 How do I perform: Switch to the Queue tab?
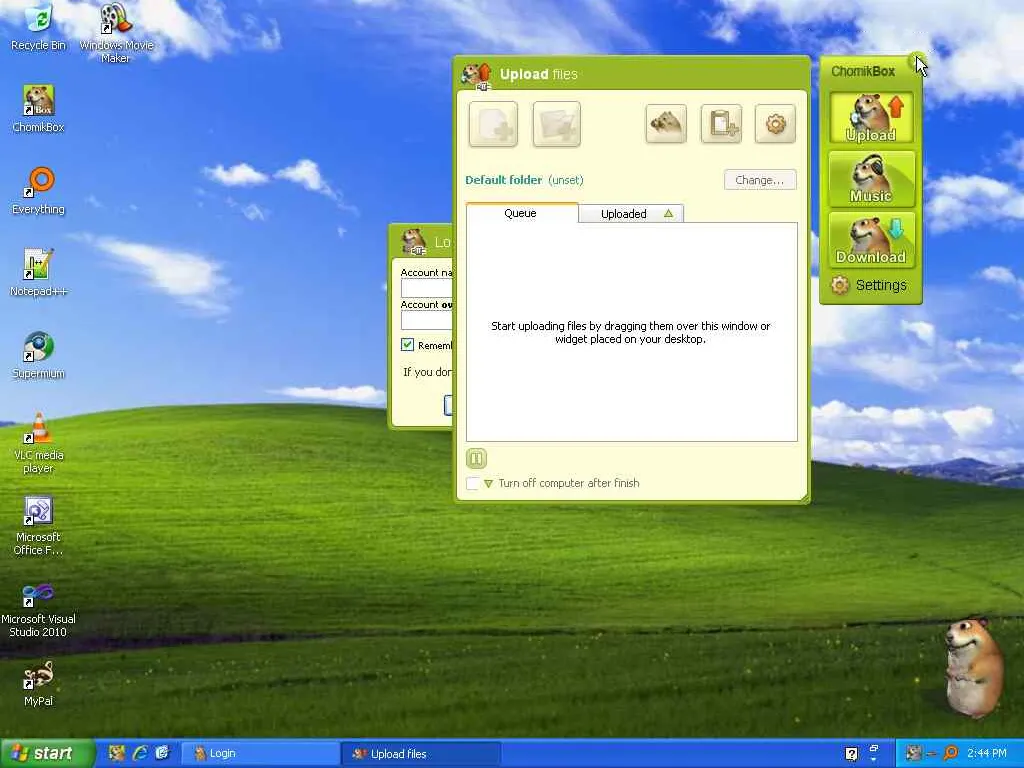521,213
